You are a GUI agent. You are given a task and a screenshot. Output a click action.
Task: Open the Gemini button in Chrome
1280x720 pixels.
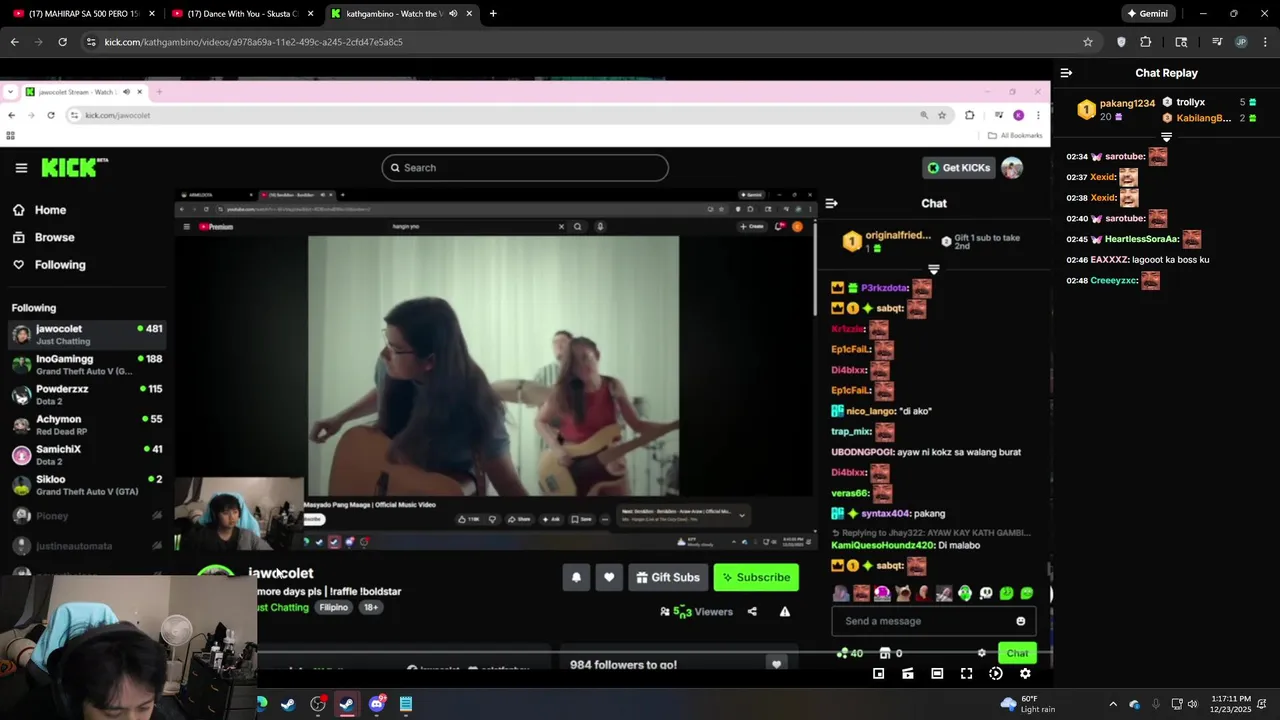tap(1147, 14)
